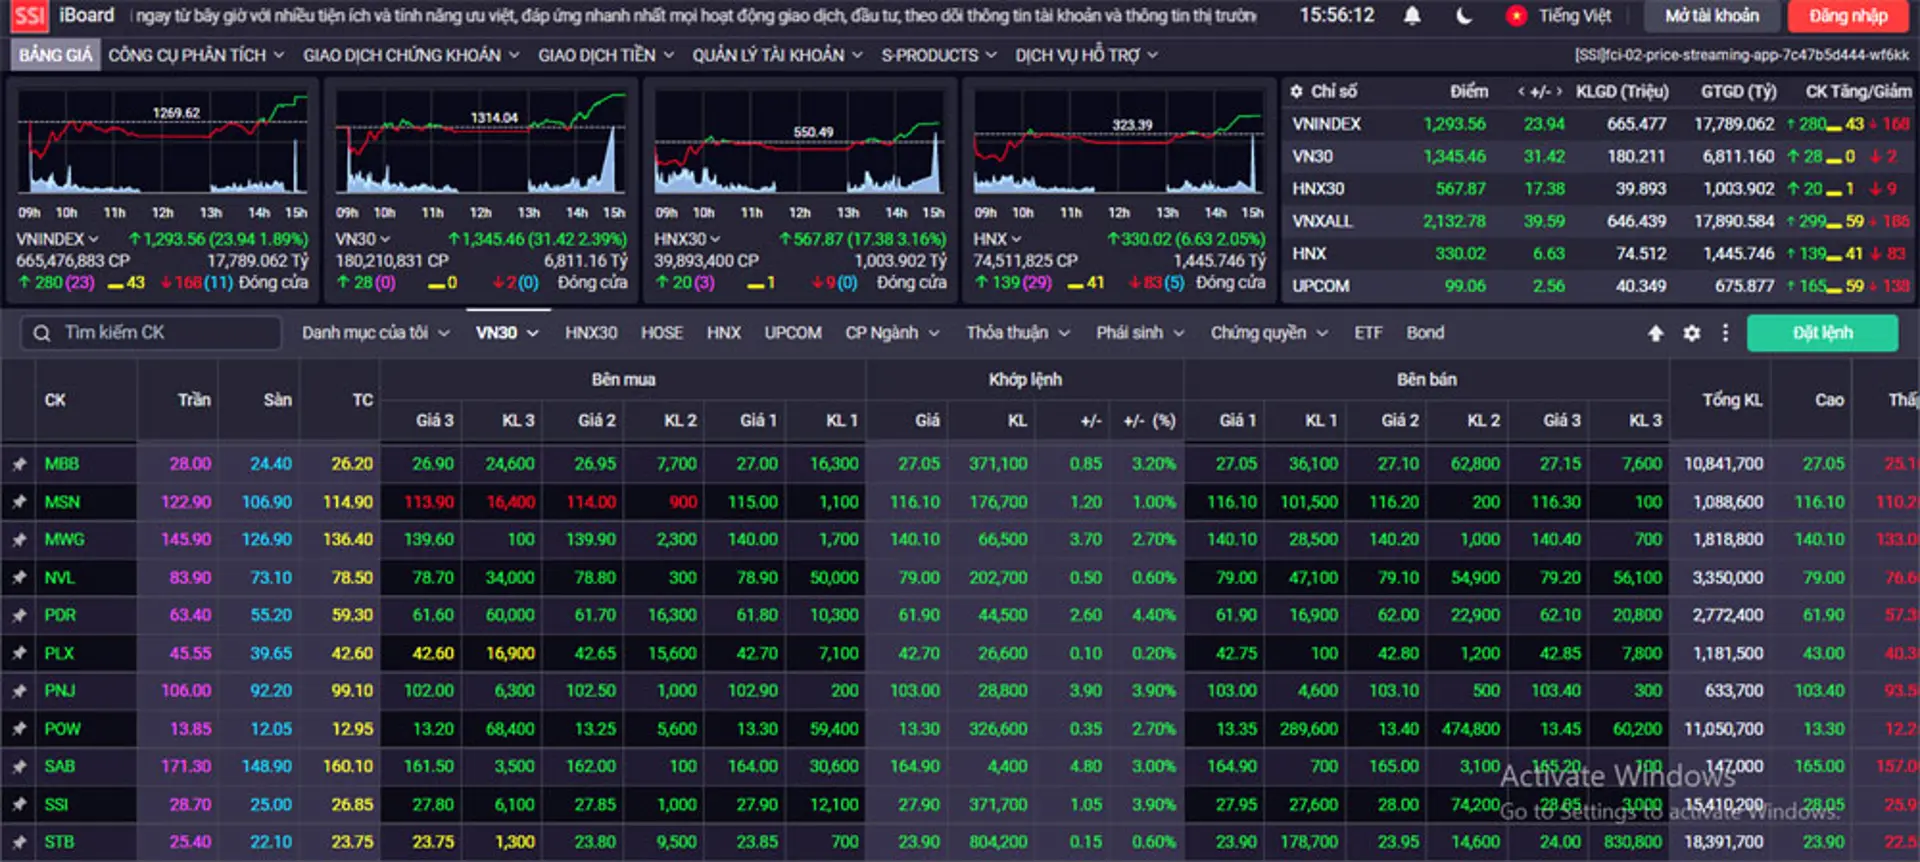
Task: Click pin icon on SAB row
Action: tap(18, 767)
